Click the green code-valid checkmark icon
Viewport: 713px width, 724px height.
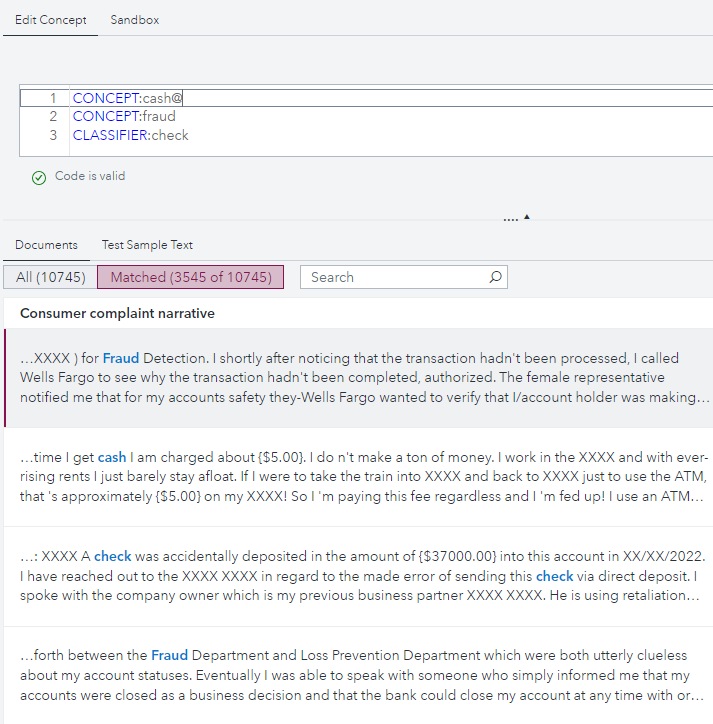38,177
